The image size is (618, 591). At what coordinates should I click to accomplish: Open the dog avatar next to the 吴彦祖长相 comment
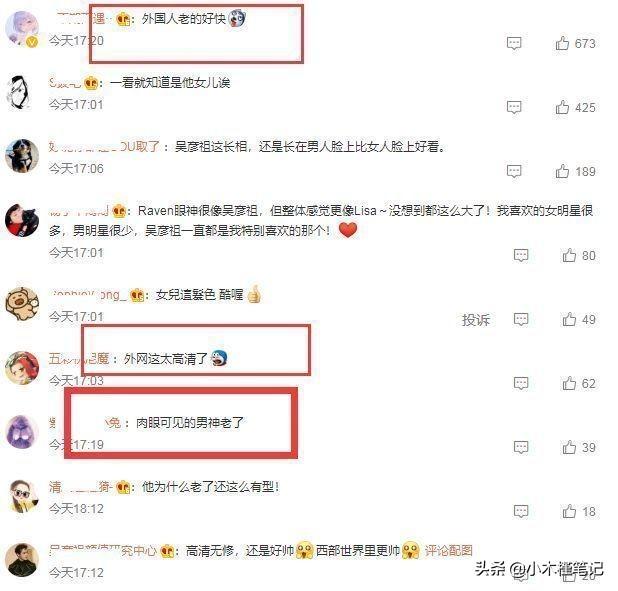point(22,156)
